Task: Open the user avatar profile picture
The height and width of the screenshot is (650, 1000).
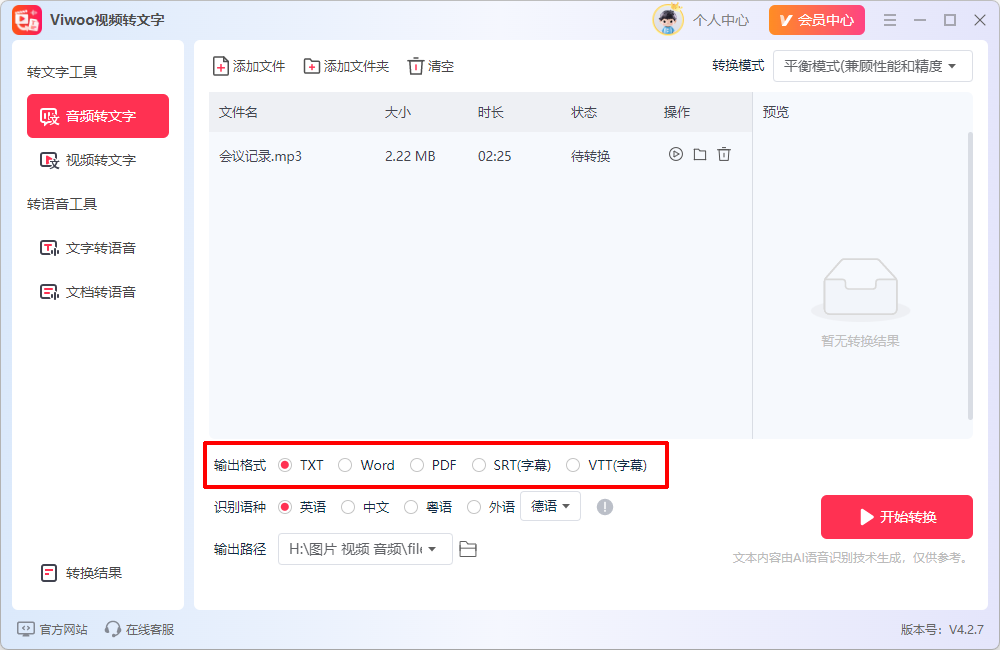Action: tap(668, 20)
